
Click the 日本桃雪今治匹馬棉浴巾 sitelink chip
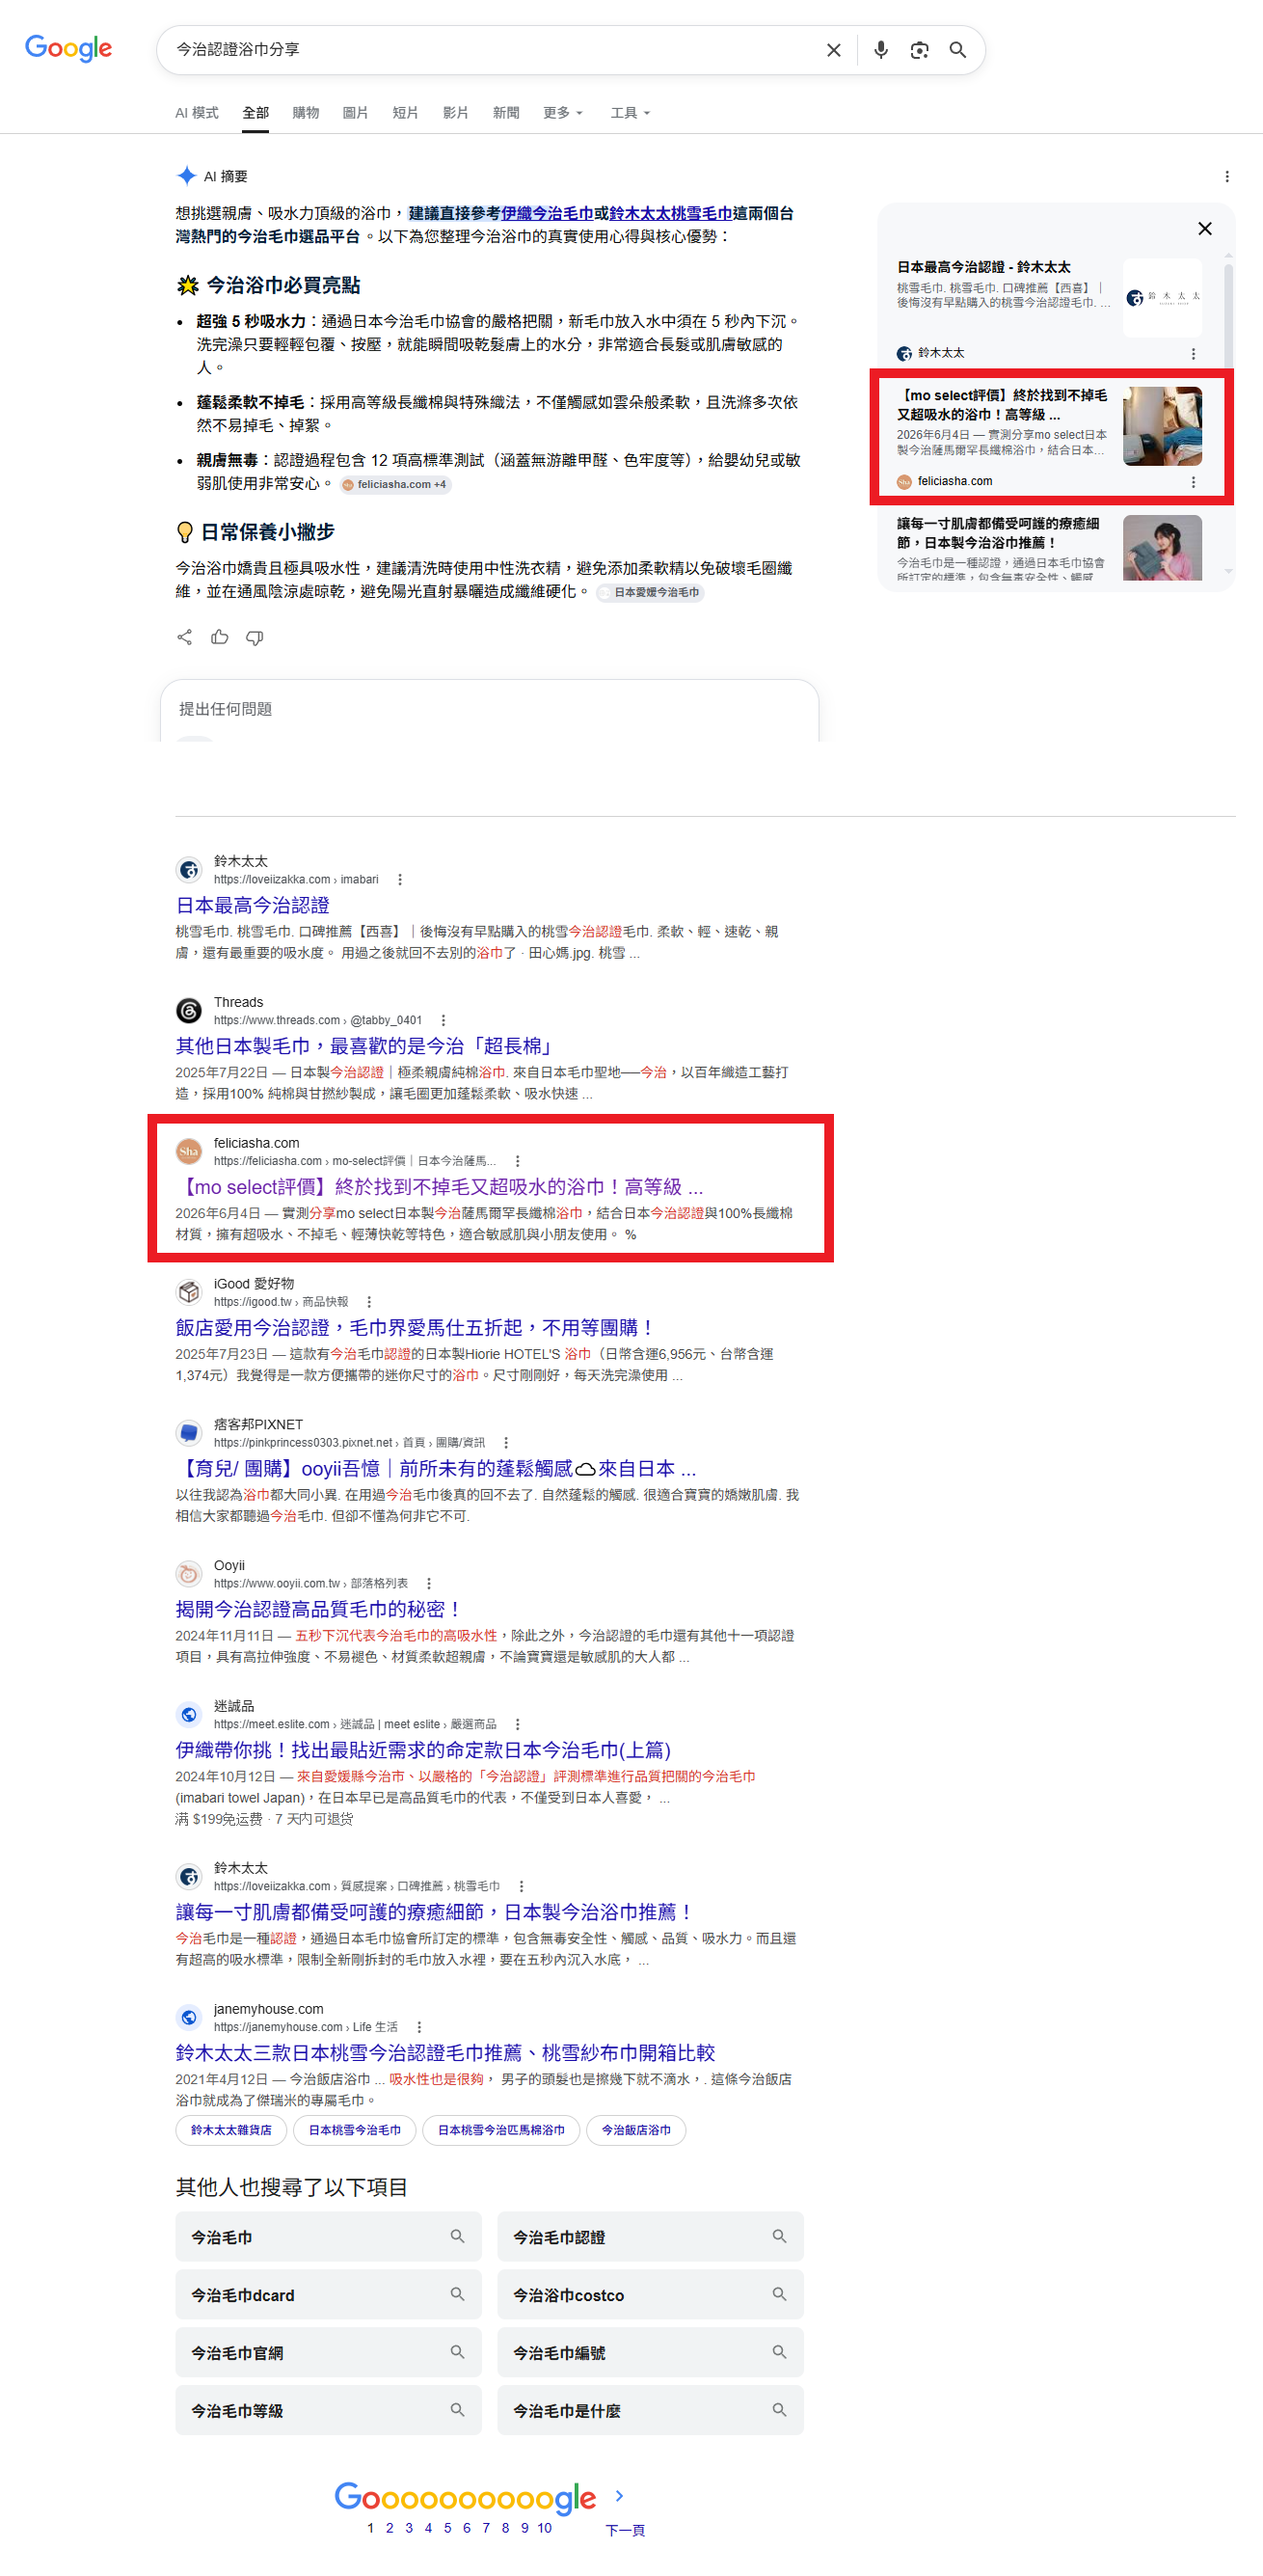[501, 2131]
